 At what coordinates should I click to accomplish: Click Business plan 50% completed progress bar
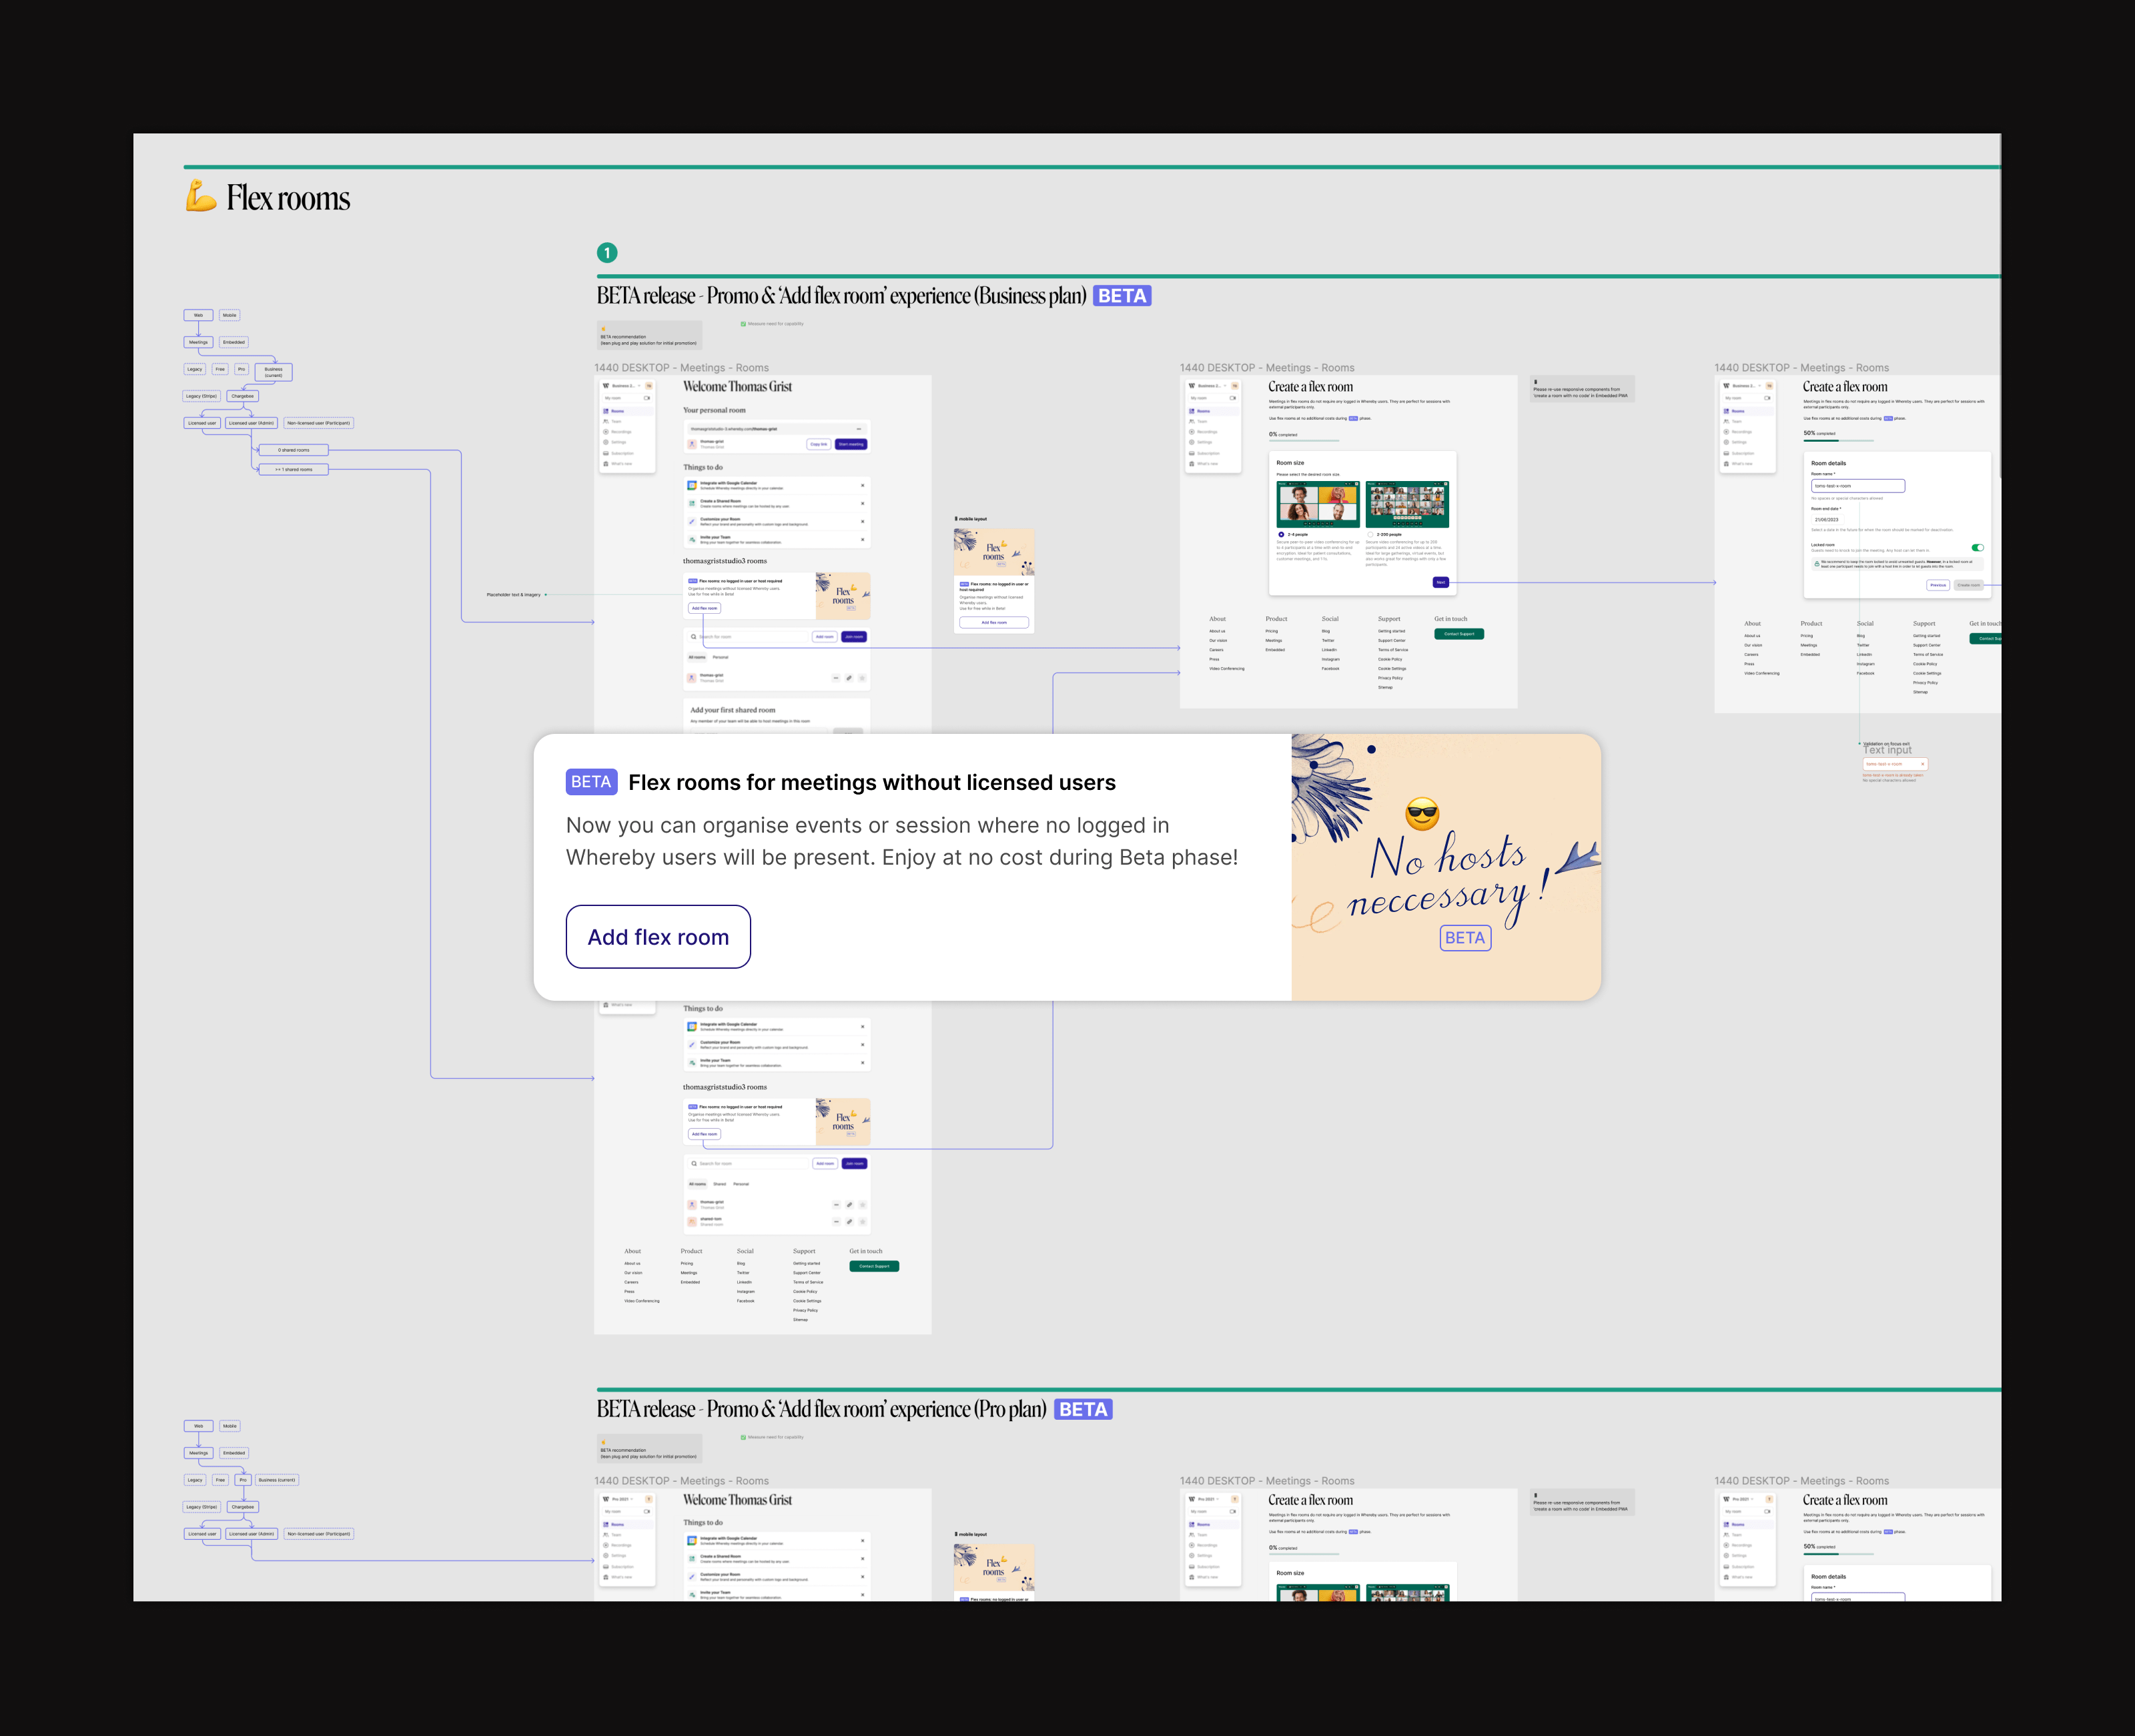pyautogui.click(x=1839, y=440)
